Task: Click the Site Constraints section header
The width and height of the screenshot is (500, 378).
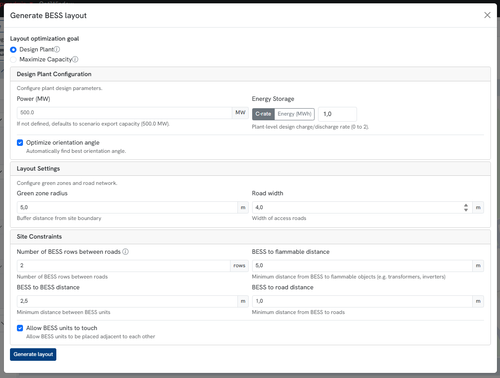Action: [x=250, y=237]
